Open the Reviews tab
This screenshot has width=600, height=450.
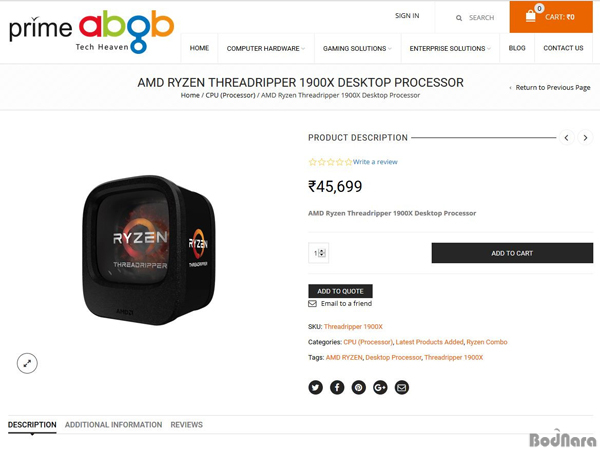(186, 425)
